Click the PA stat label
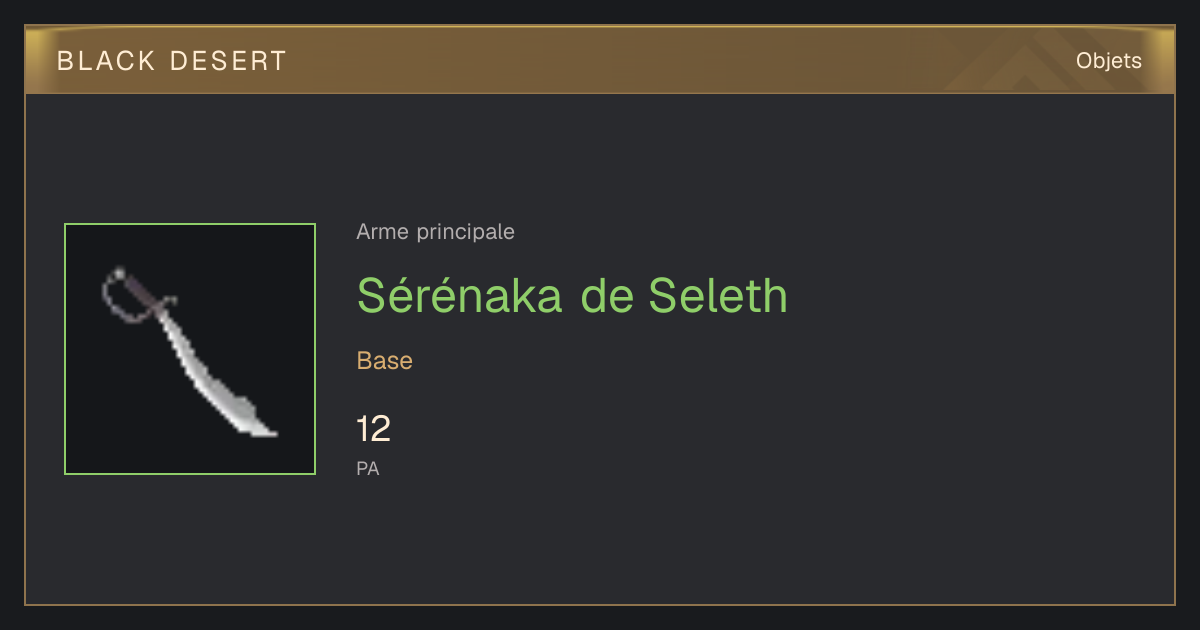The height and width of the screenshot is (630, 1200). coord(368,468)
